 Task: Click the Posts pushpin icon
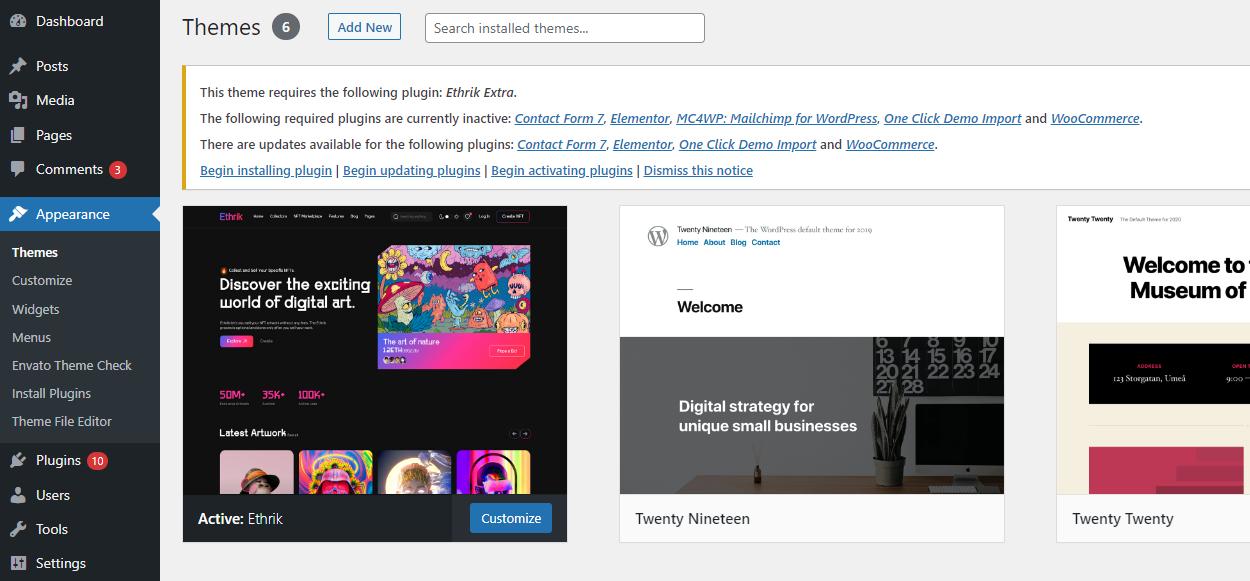[x=18, y=66]
